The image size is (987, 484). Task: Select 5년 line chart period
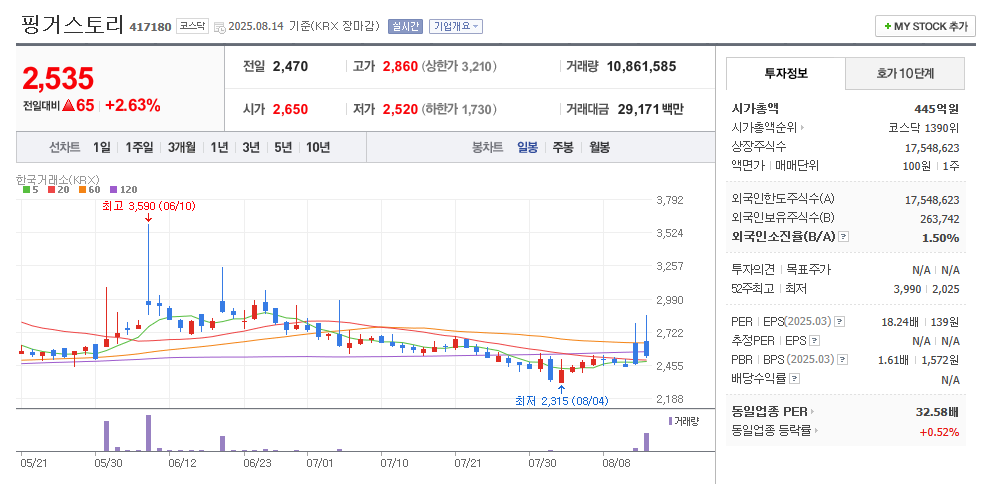coord(283,147)
